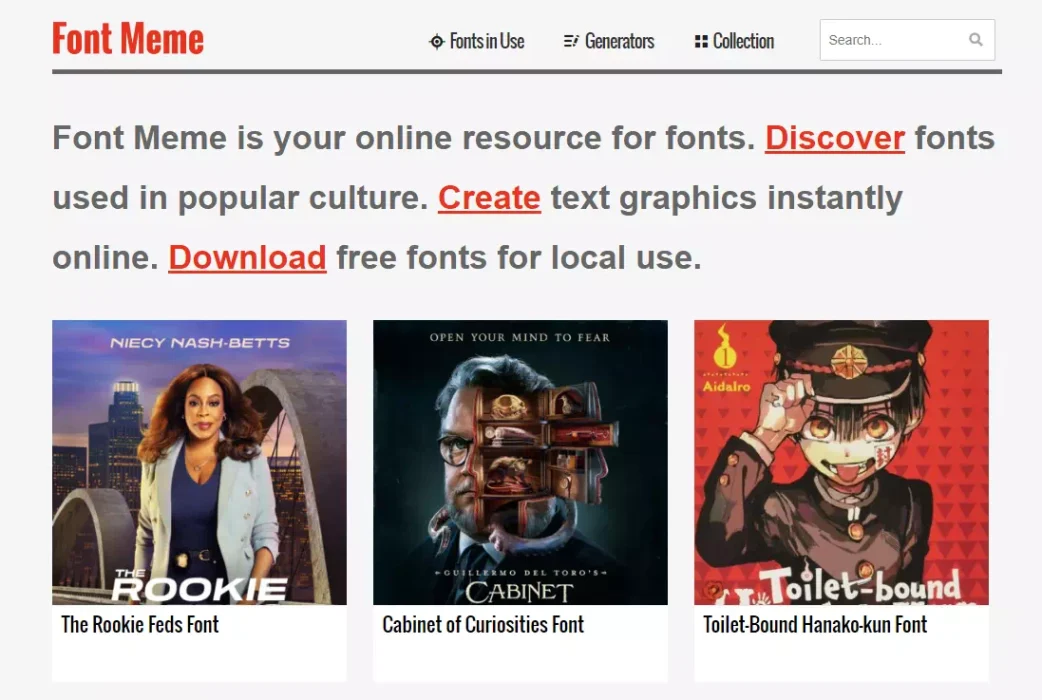
Task: Click the Font Meme site logo
Action: pos(128,39)
